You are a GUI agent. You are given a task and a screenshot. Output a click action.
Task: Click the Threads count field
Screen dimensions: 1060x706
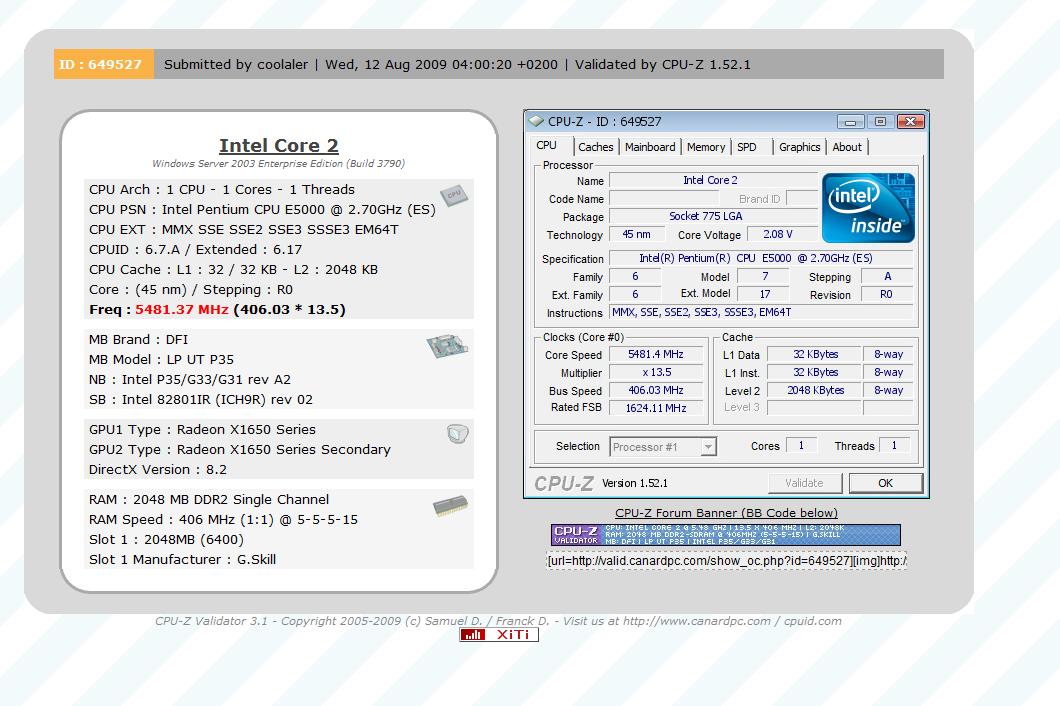[x=894, y=446]
